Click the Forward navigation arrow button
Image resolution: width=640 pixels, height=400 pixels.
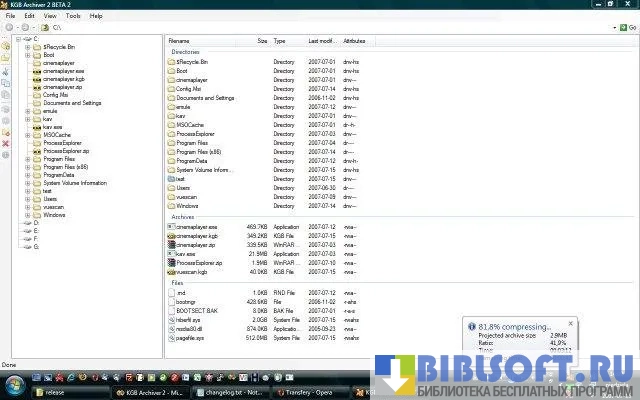point(25,28)
